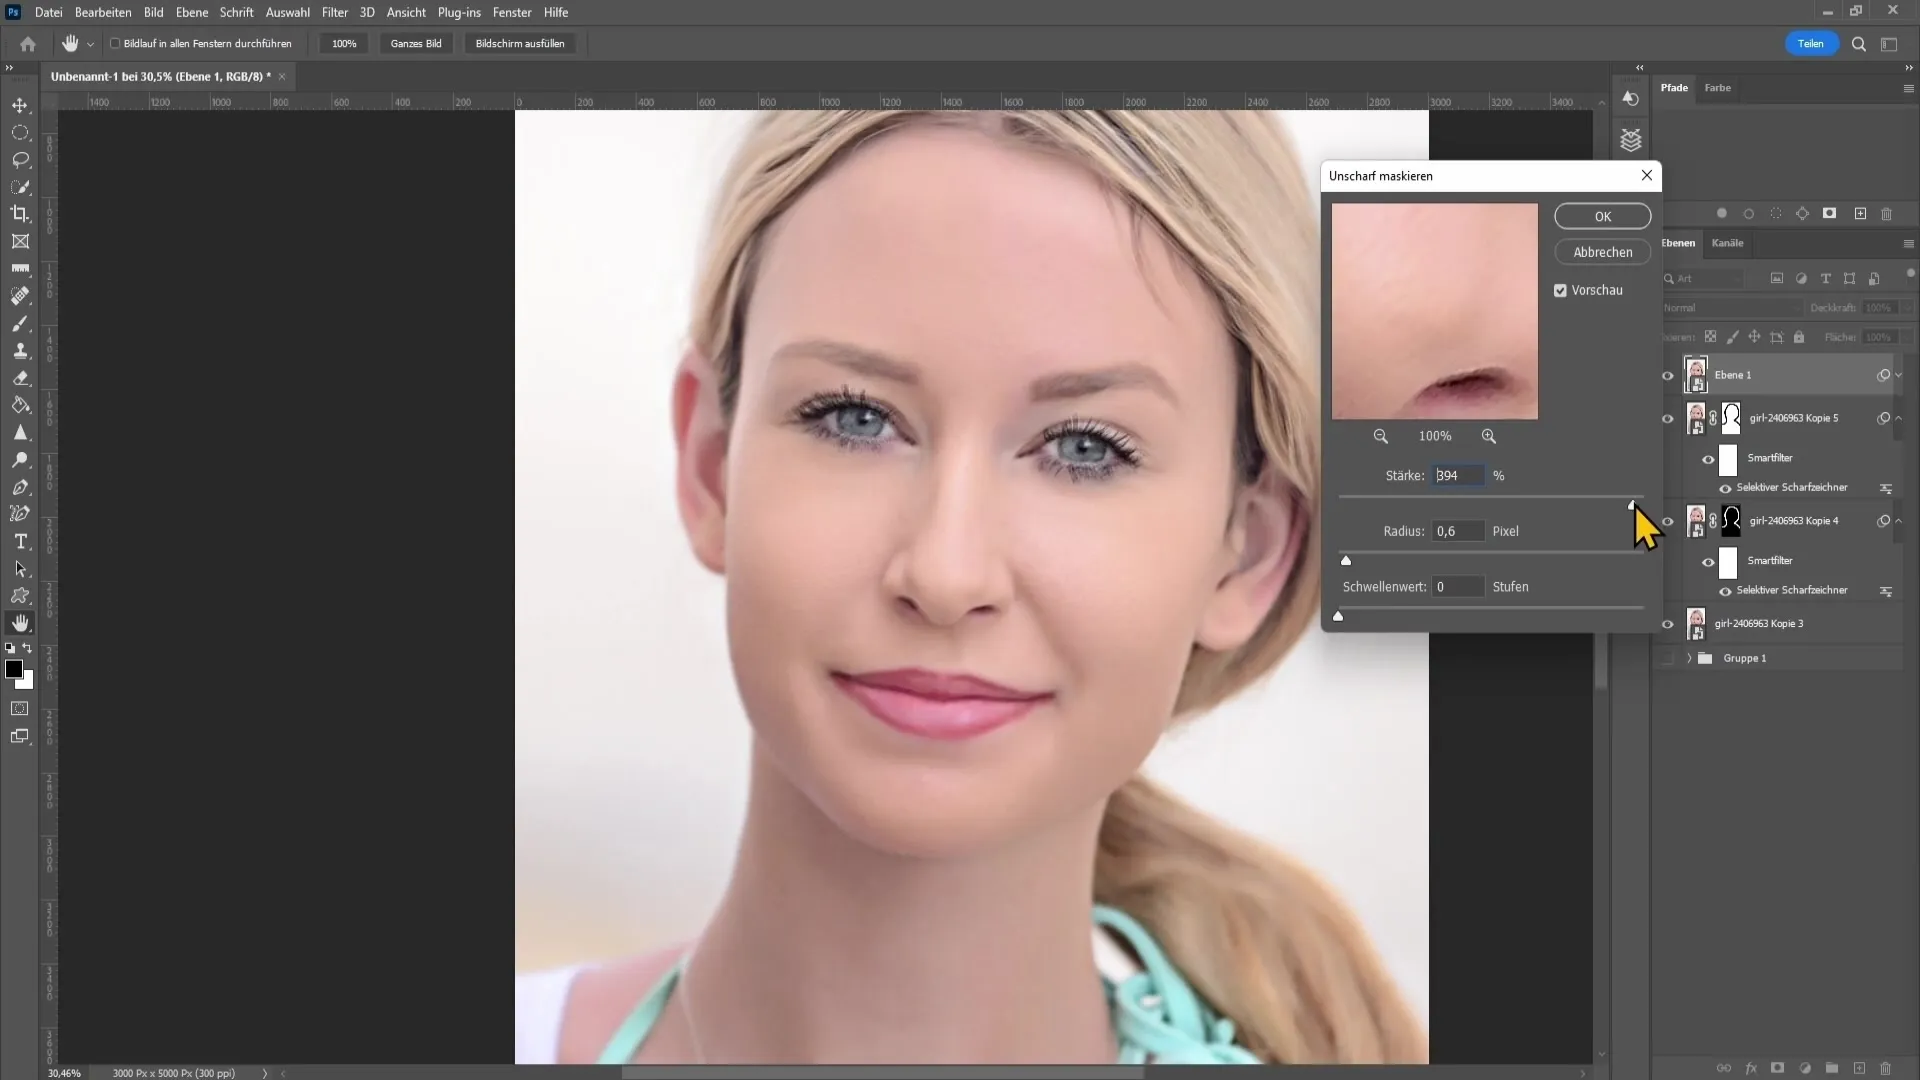1920x1080 pixels.
Task: Click the Bildschirm ausfüllen button
Action: [x=520, y=44]
